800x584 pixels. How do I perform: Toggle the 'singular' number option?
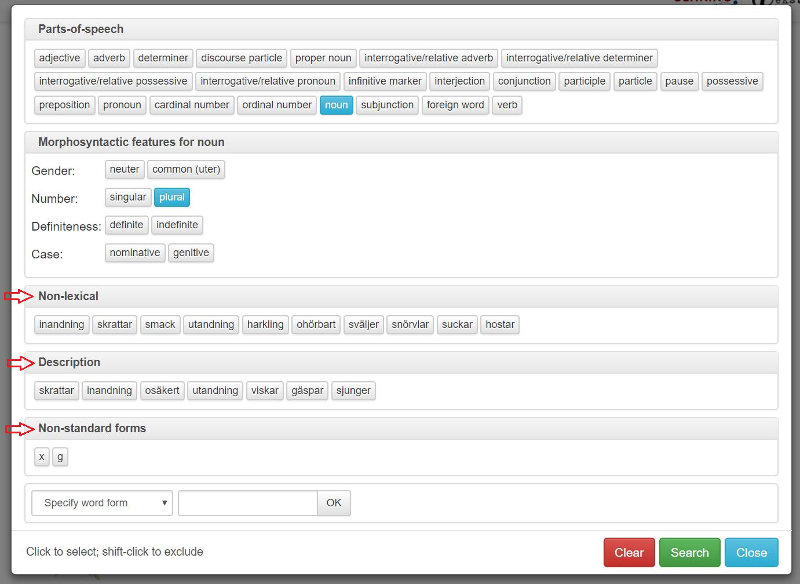point(128,198)
